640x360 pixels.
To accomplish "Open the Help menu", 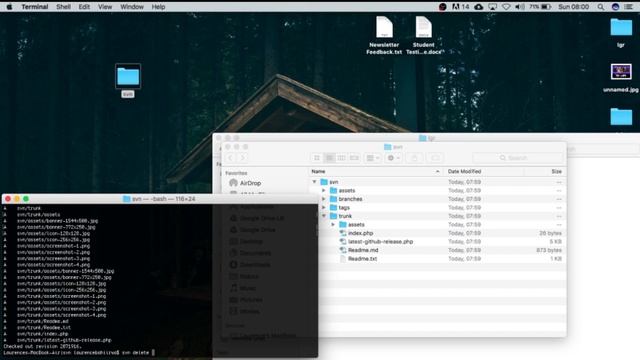I will tap(158, 7).
